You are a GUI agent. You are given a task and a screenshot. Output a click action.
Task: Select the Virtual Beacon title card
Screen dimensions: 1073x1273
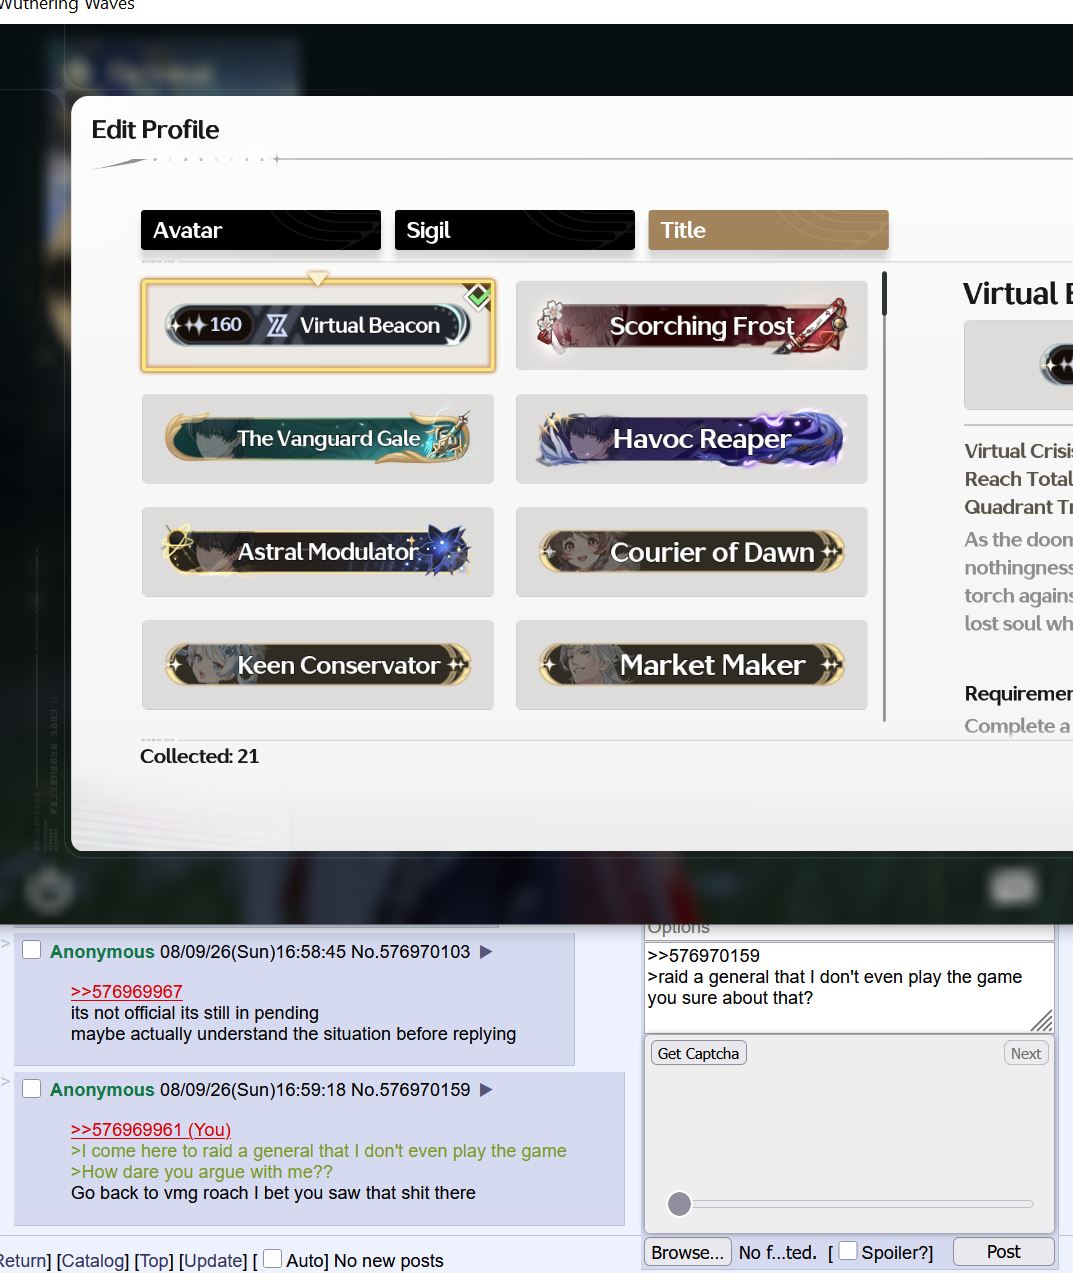(x=318, y=326)
